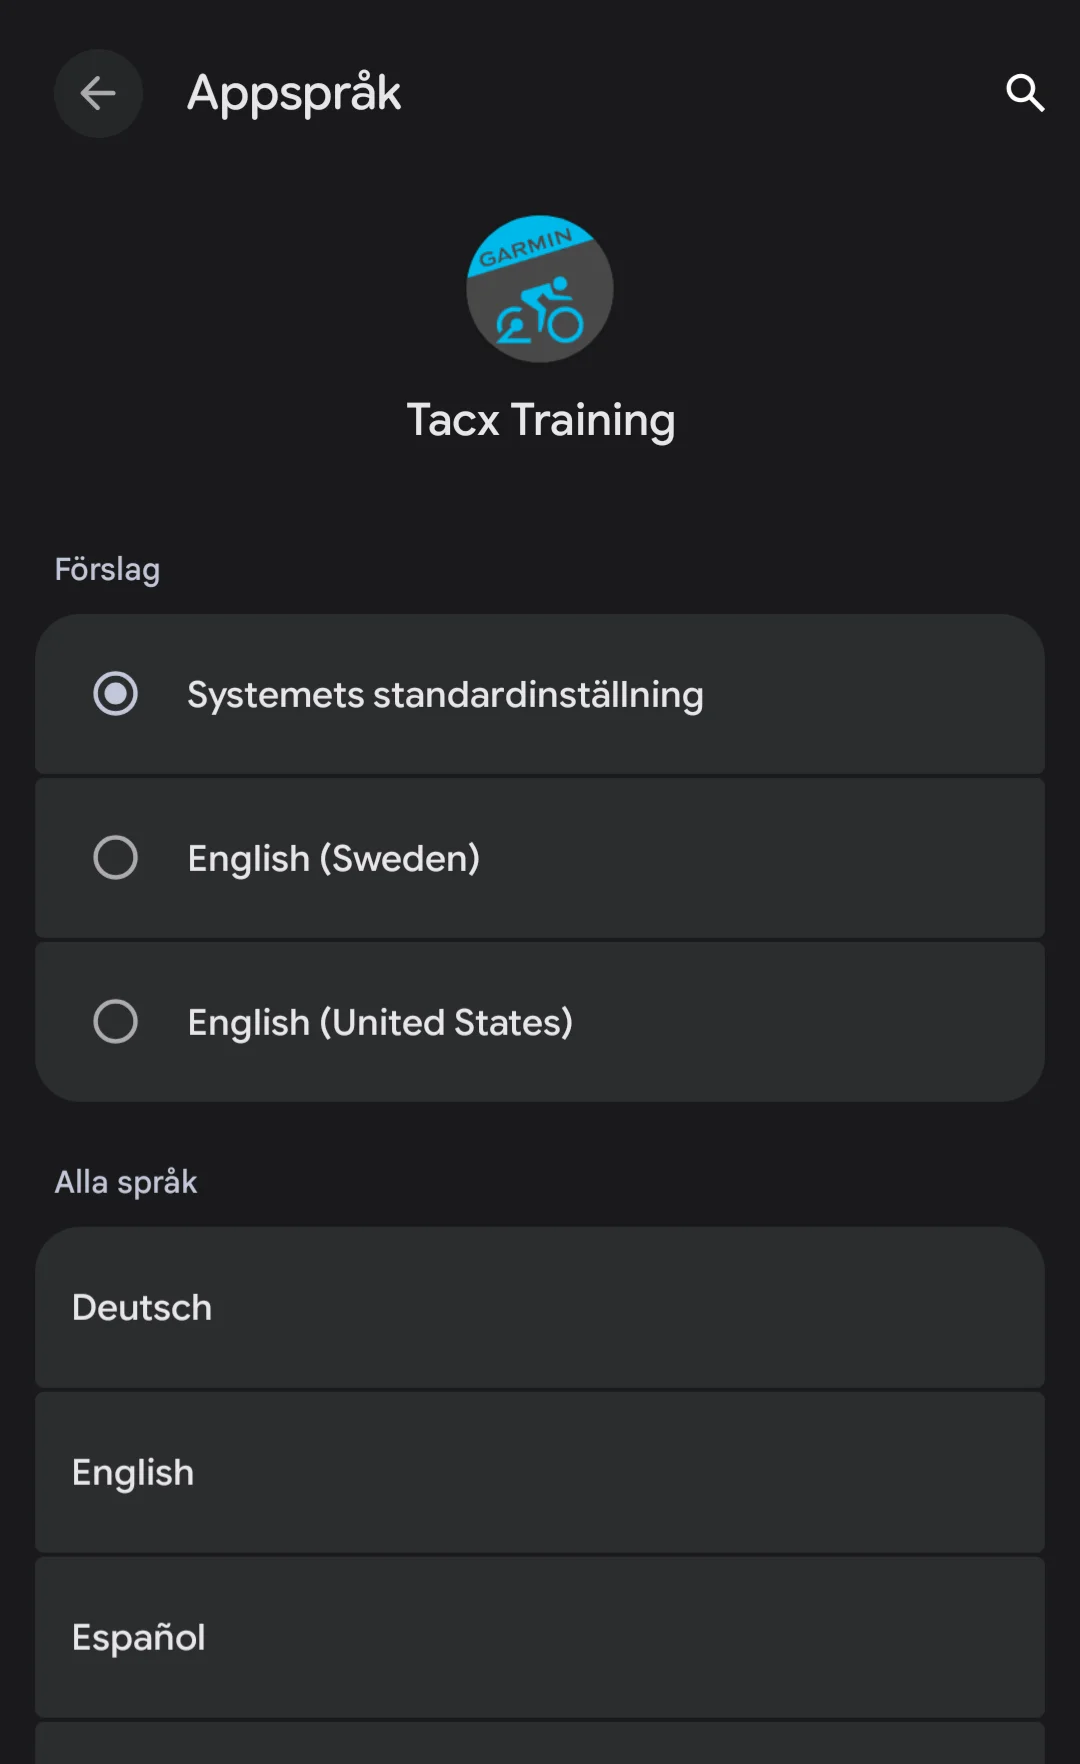Select English under Alla språk
Screen dimensions: 1080x1764
(x=133, y=1473)
